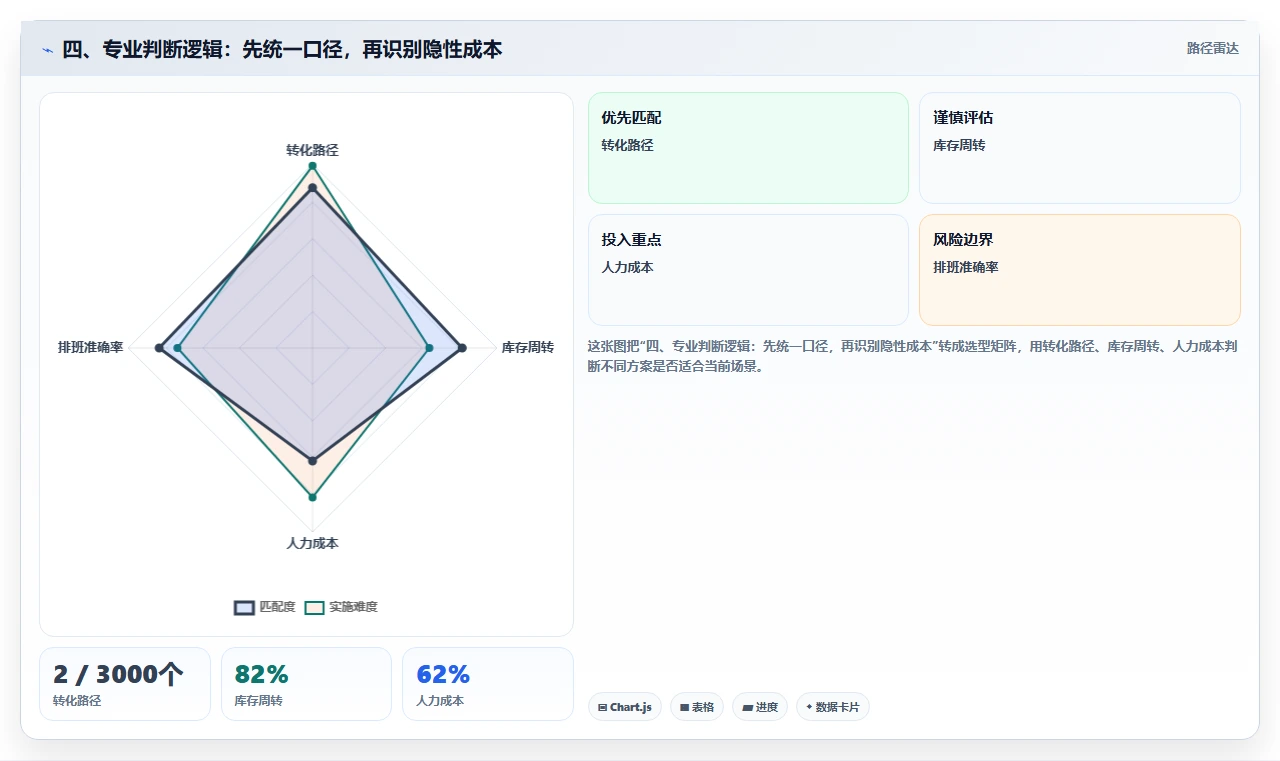
Task: Click the green 实施难度 point at 人力成本 vertex
Action: (312, 497)
